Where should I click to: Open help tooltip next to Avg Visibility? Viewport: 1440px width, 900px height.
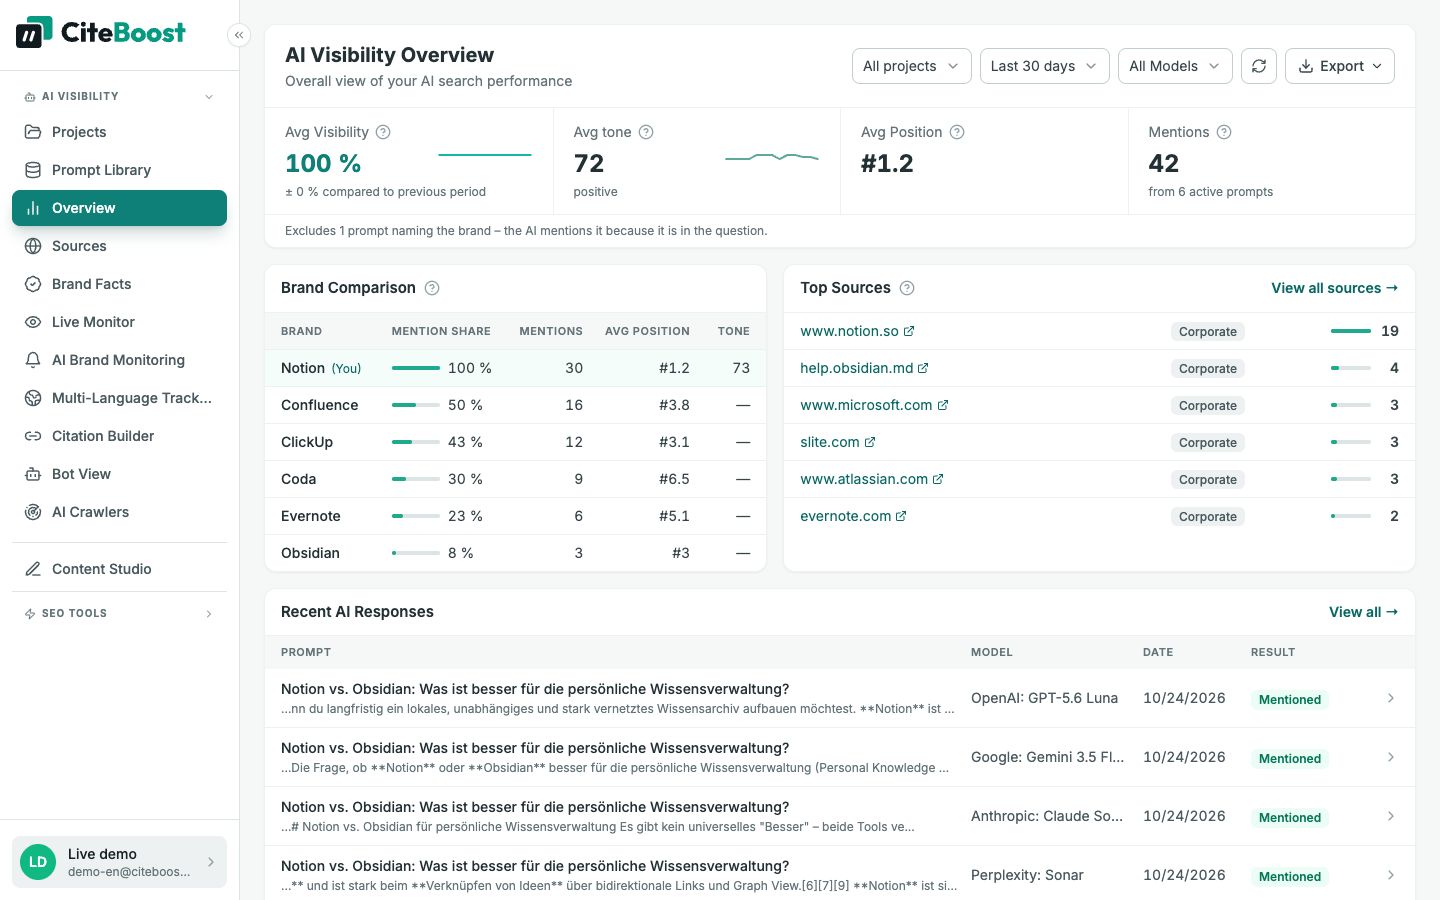coord(383,132)
